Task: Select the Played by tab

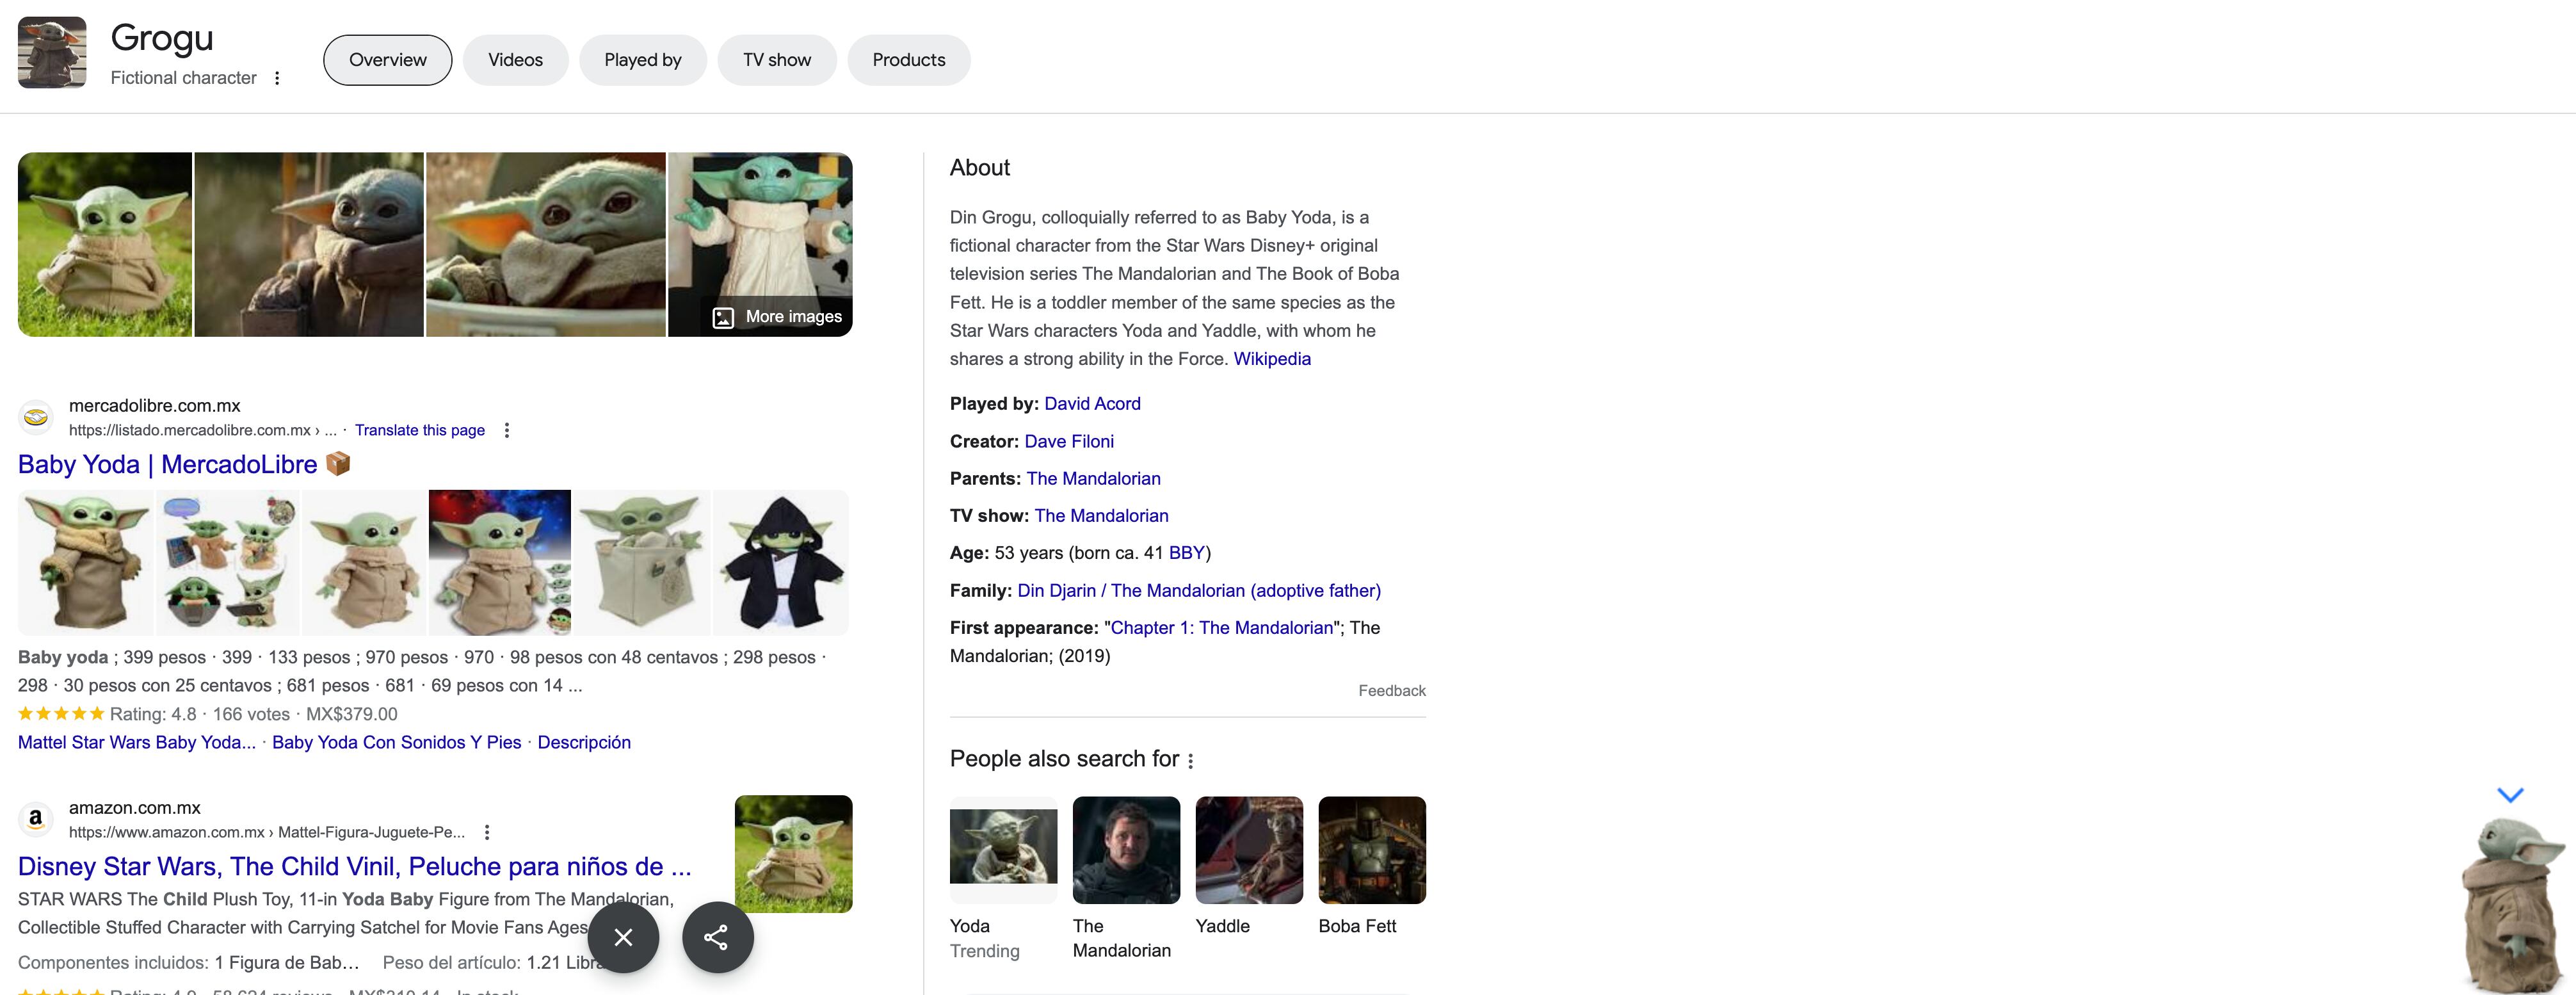Action: pos(642,60)
